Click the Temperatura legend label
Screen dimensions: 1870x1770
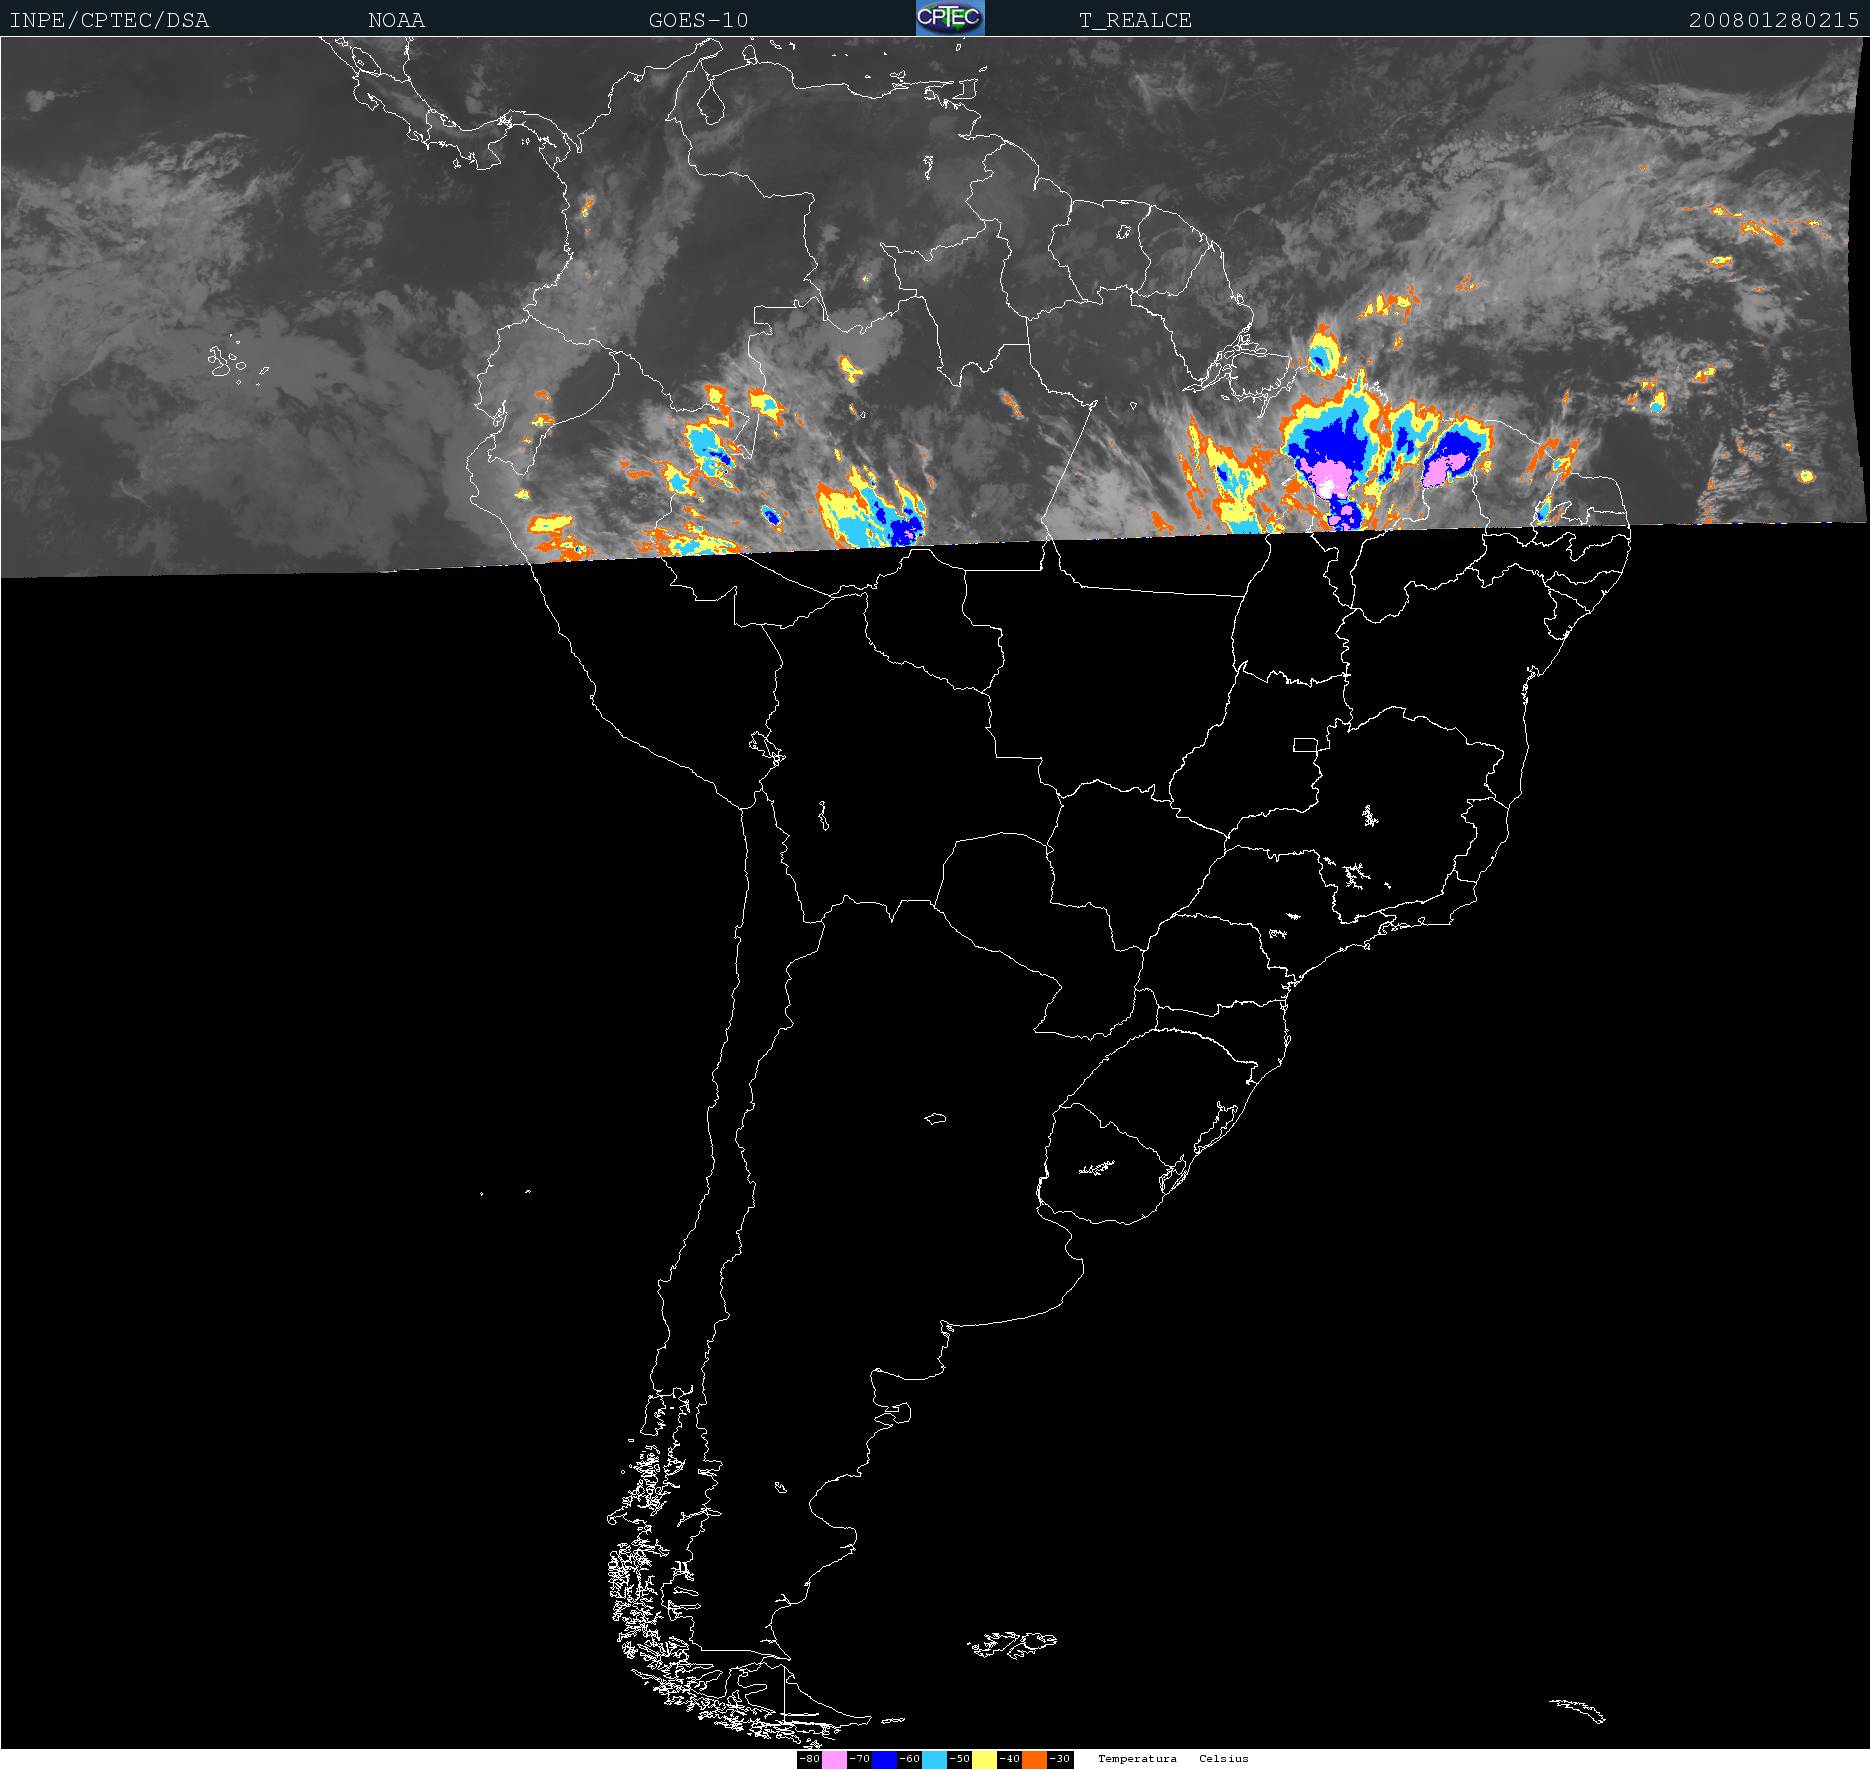tap(1137, 1758)
